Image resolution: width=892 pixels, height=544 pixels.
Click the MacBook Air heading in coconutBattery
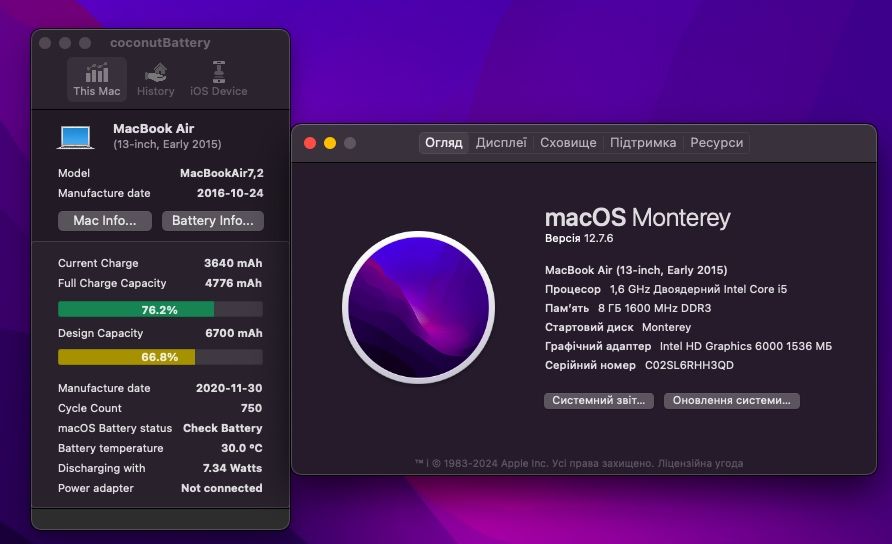point(154,129)
